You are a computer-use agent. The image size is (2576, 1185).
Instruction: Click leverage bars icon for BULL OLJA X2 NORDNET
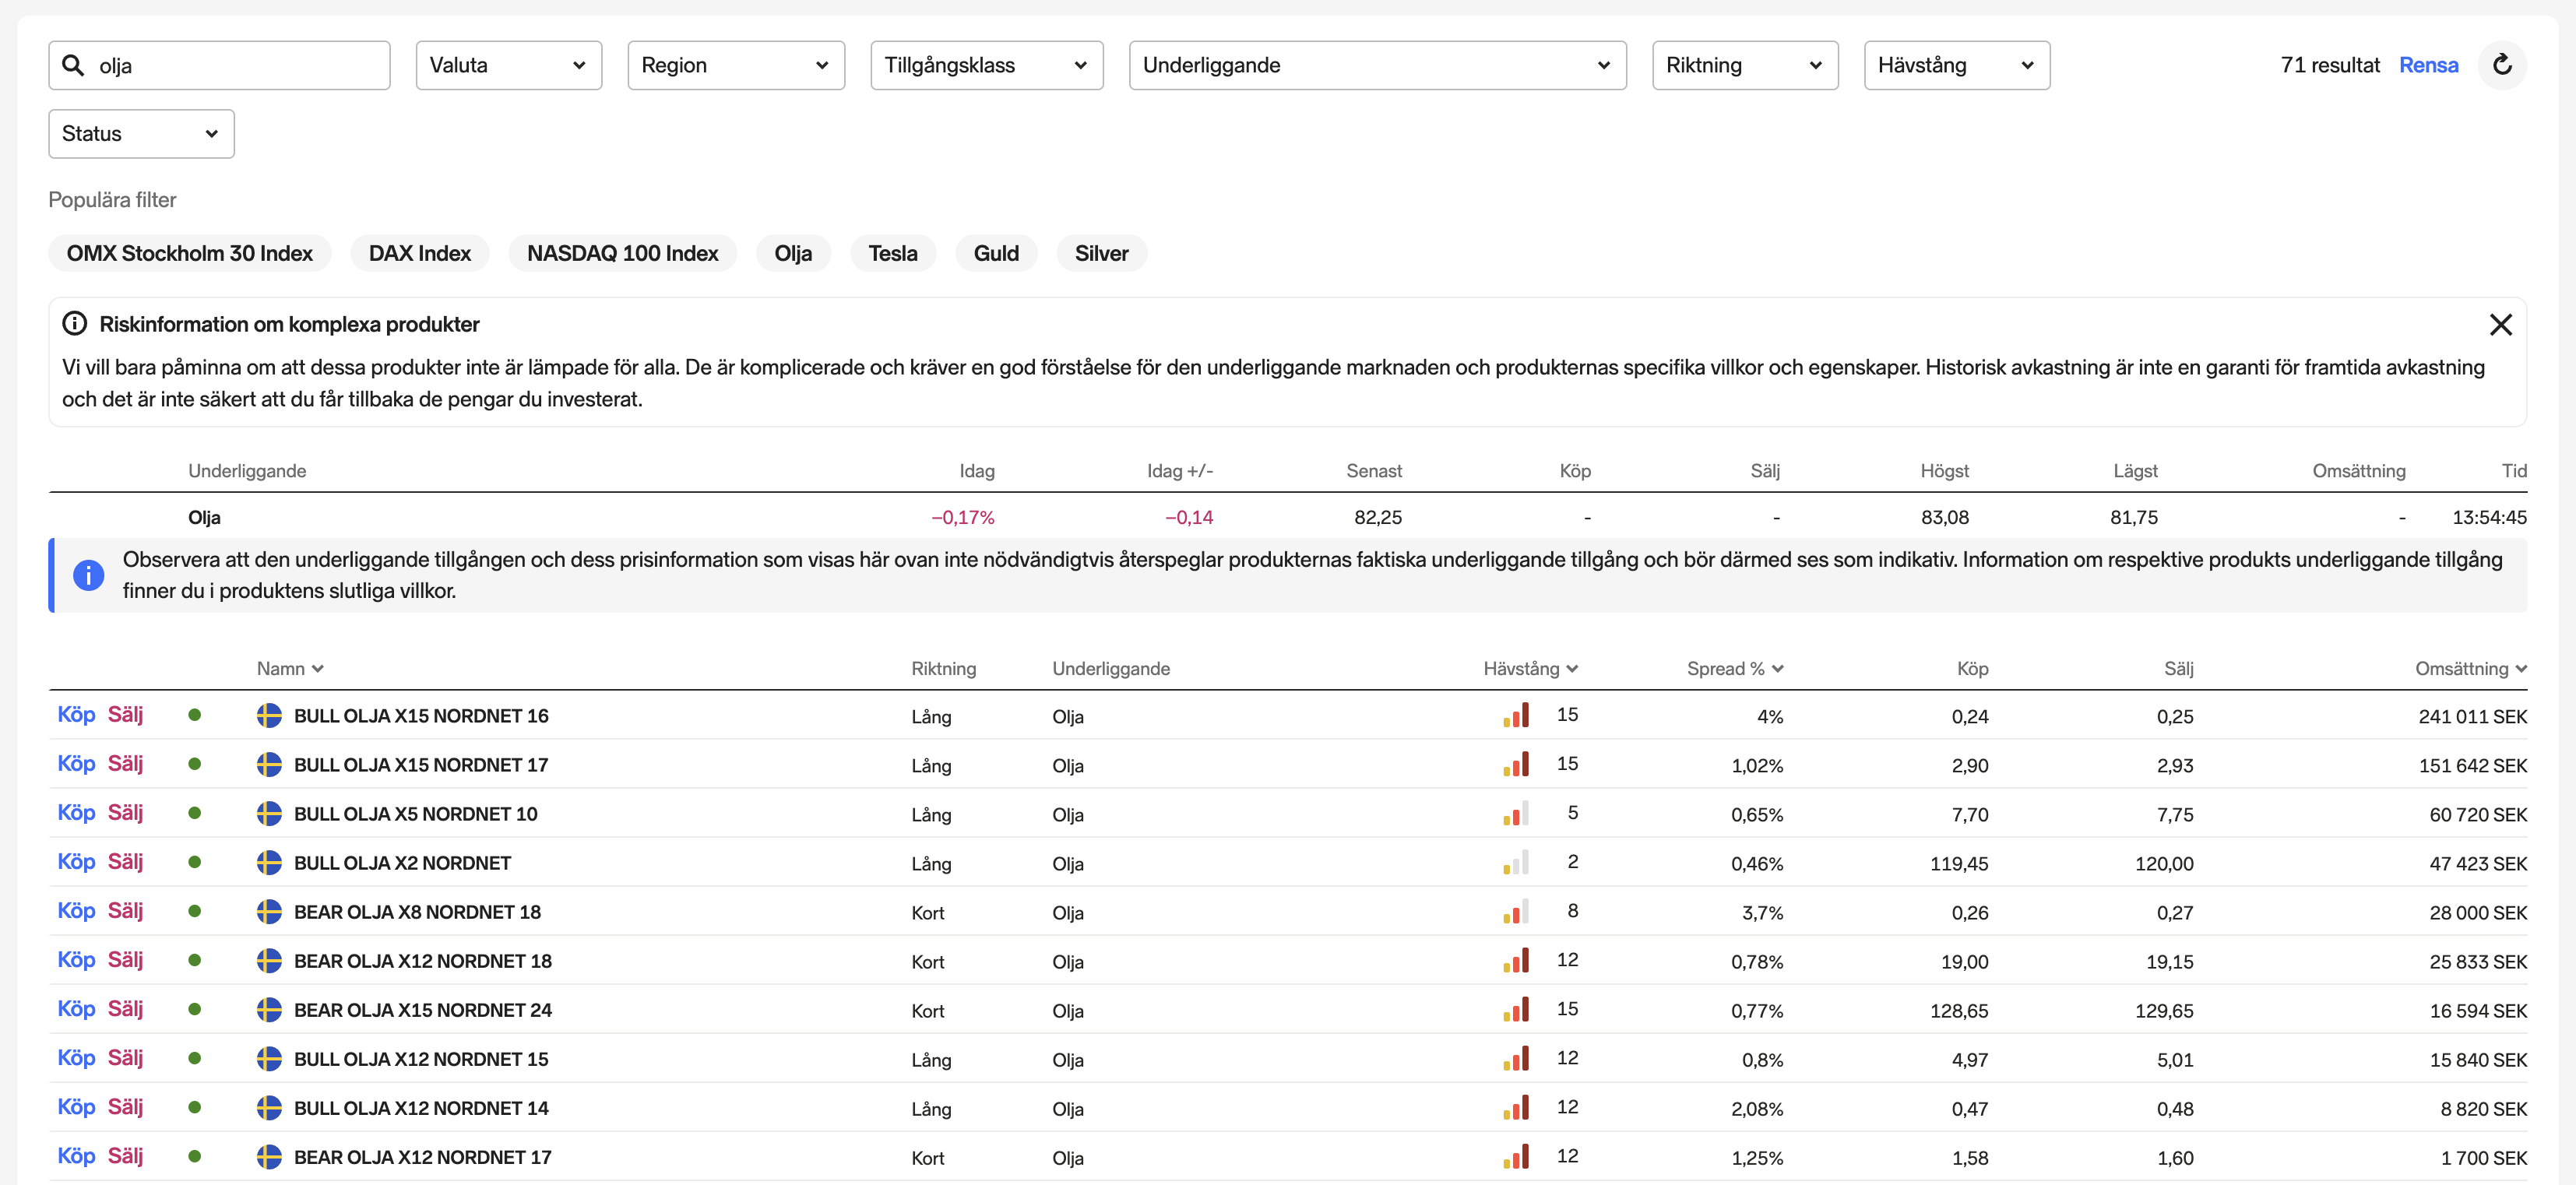pos(1515,863)
